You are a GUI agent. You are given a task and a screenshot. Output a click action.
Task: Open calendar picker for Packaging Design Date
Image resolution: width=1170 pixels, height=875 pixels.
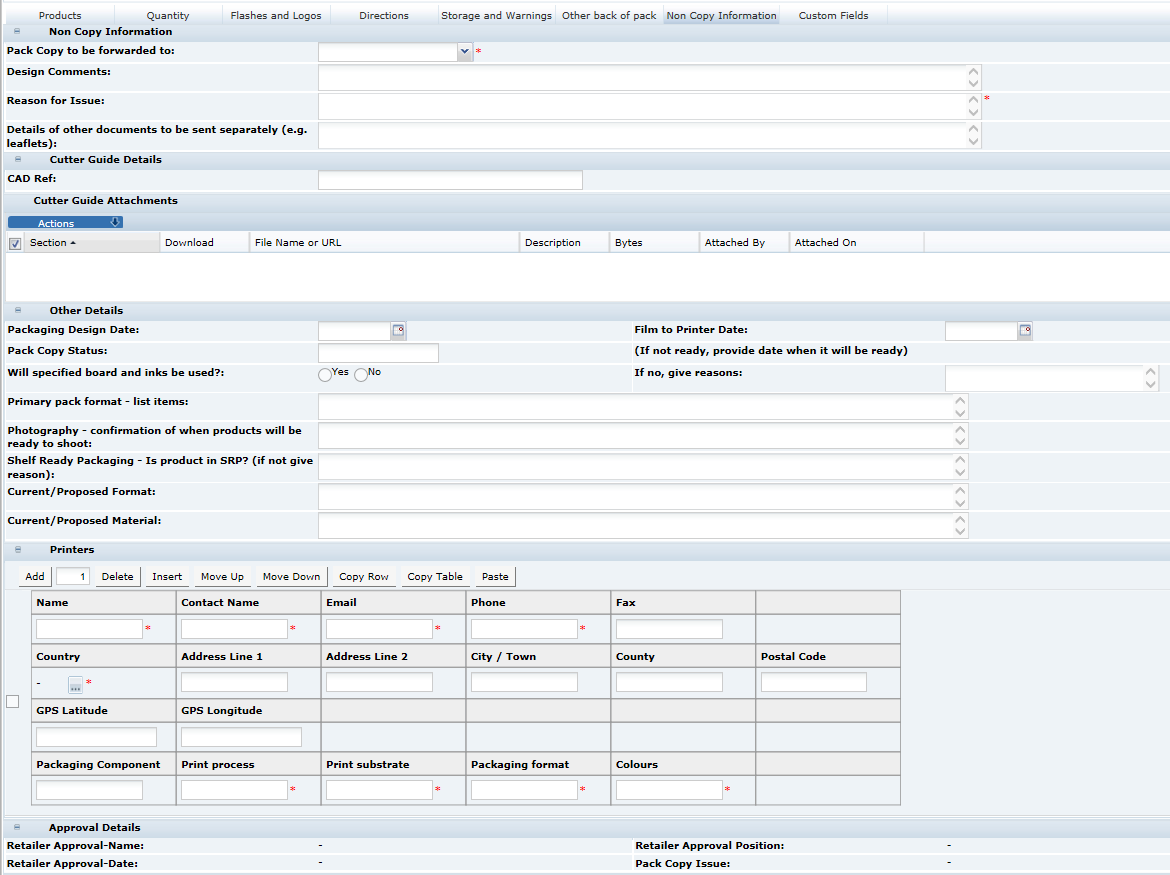[x=396, y=330]
